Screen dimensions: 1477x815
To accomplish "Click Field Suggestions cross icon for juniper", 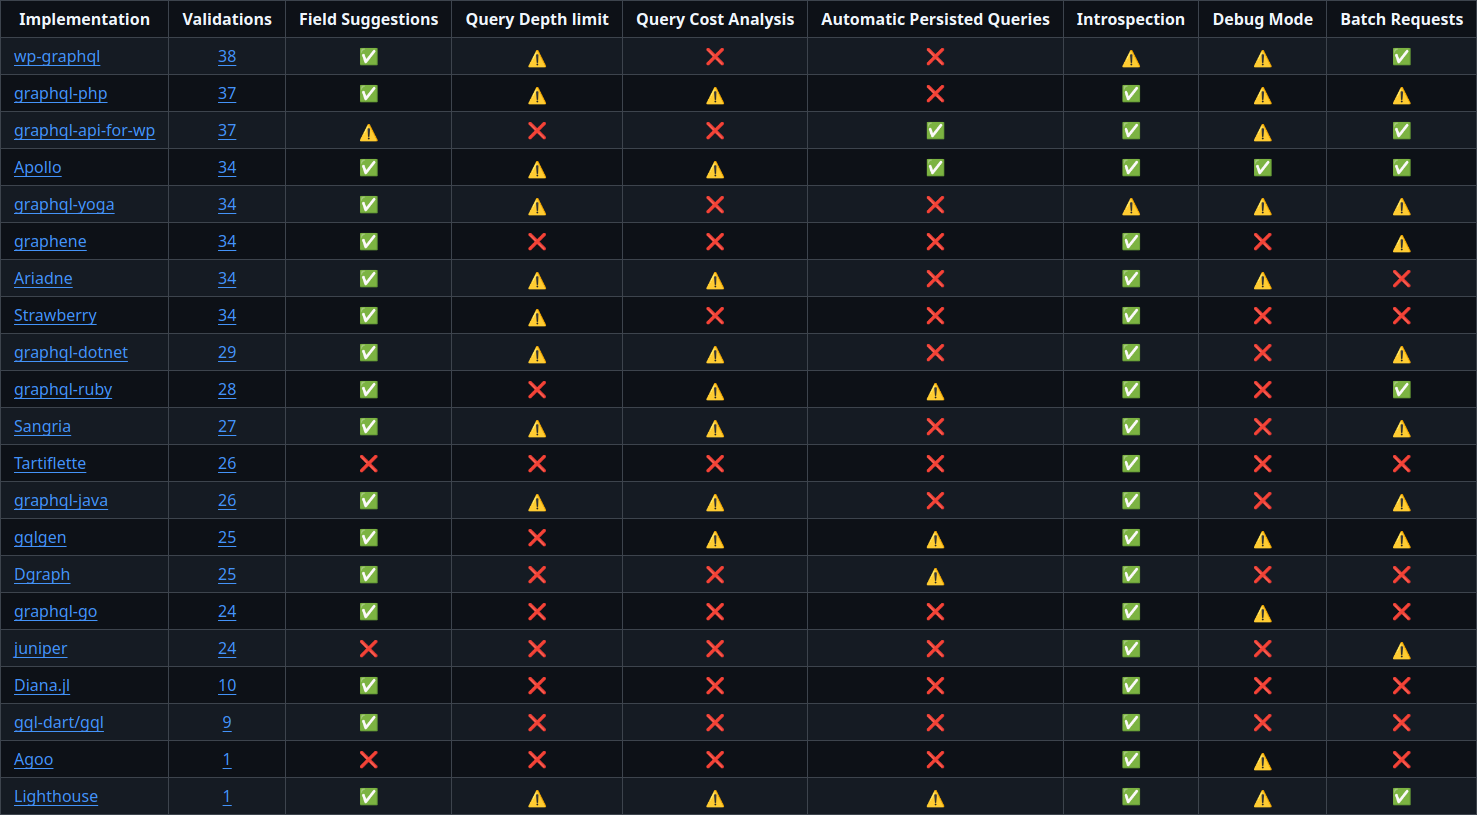I will 369,649.
